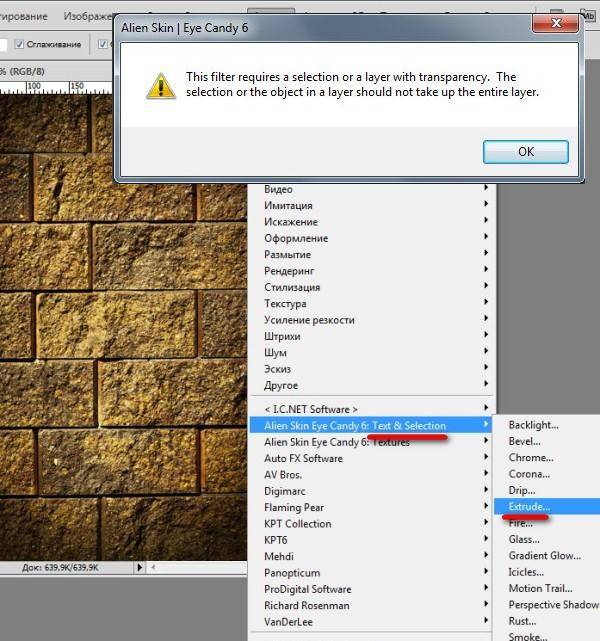Select Extrude... from the submenu

pos(529,507)
